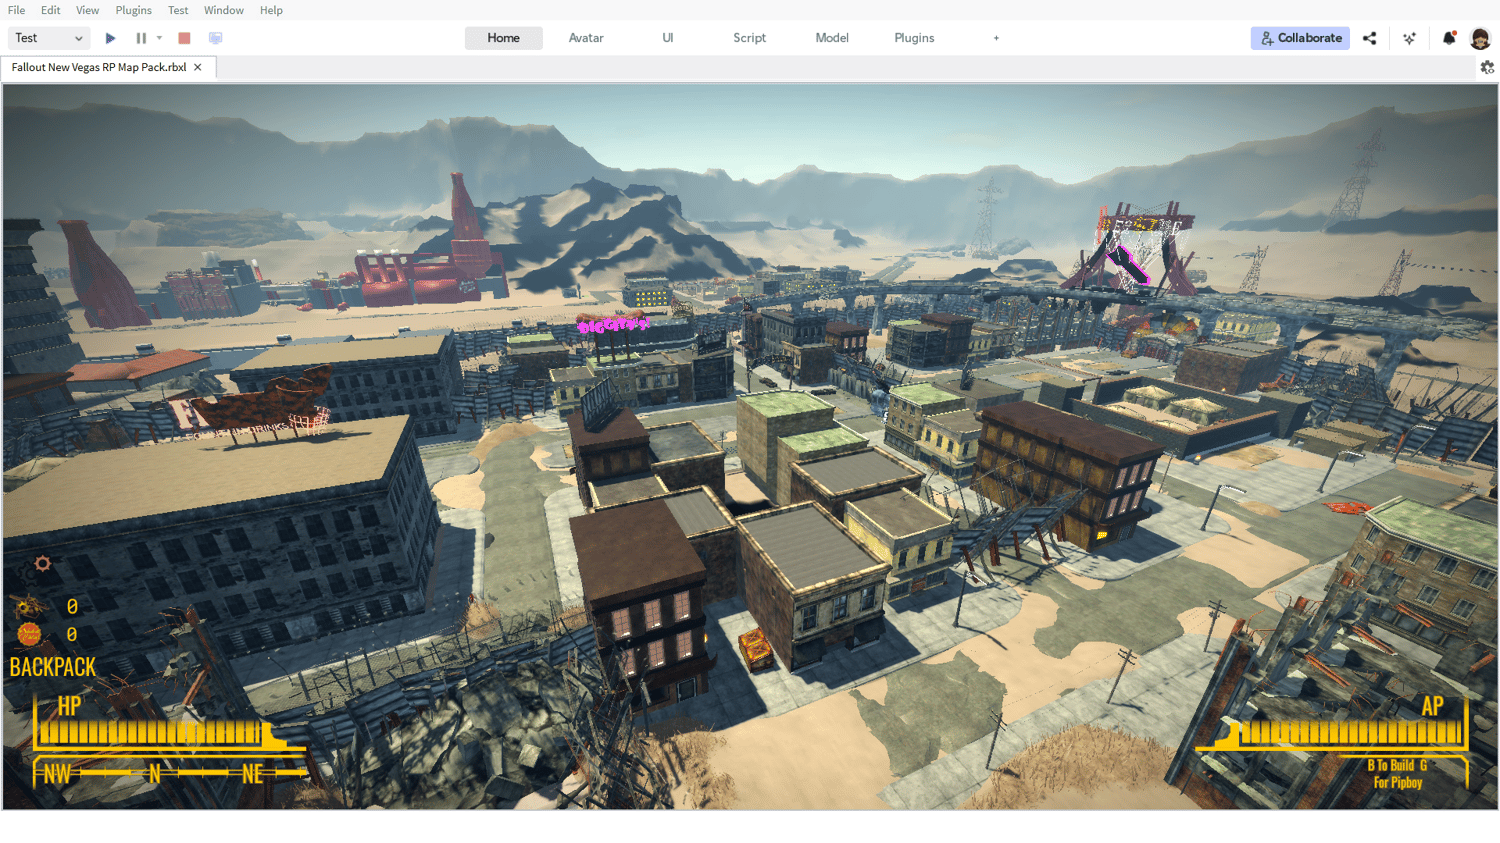Start the playtest with the Play icon
Screen dimensions: 1500x843
(x=111, y=38)
